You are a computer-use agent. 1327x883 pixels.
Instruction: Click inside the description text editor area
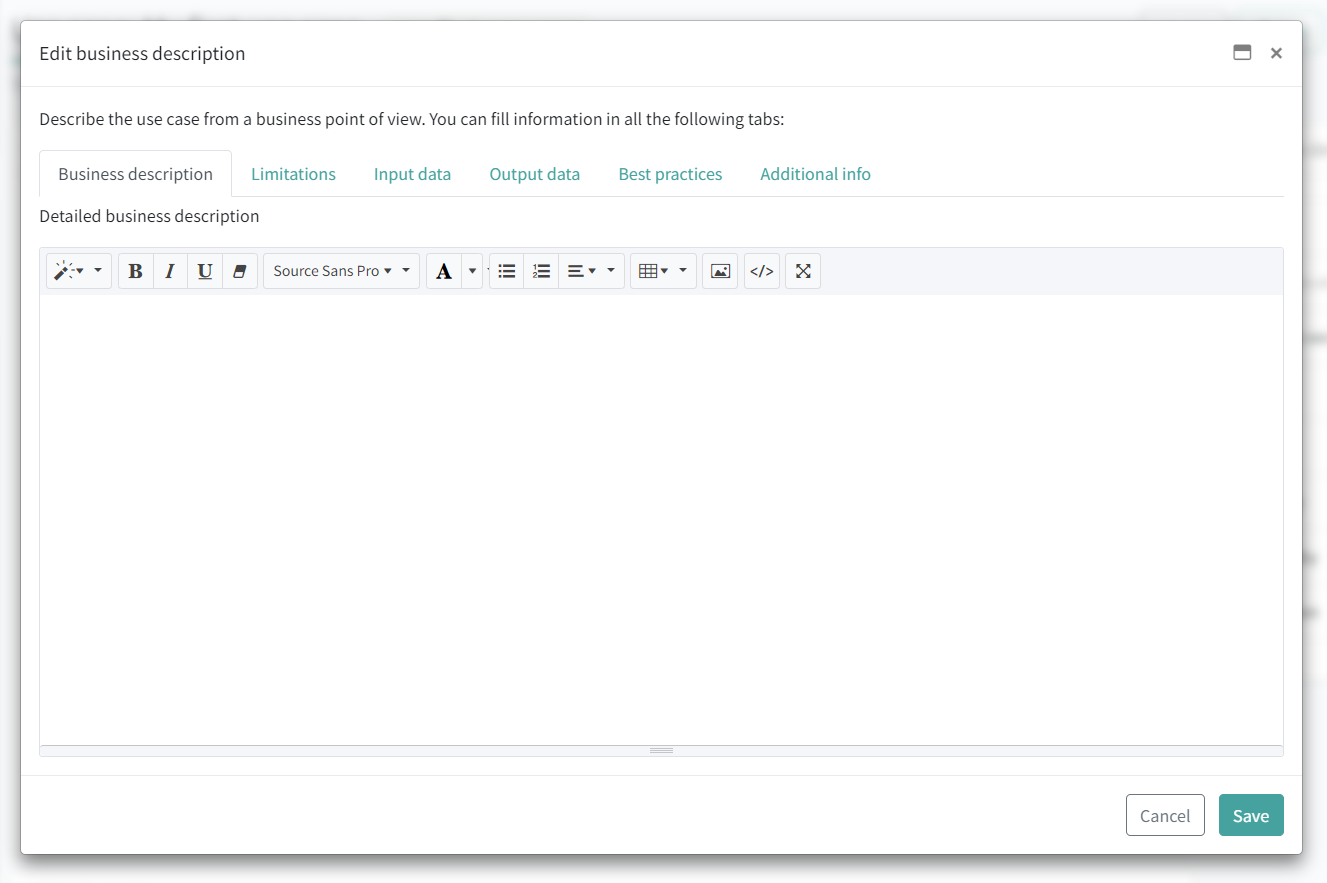click(661, 519)
